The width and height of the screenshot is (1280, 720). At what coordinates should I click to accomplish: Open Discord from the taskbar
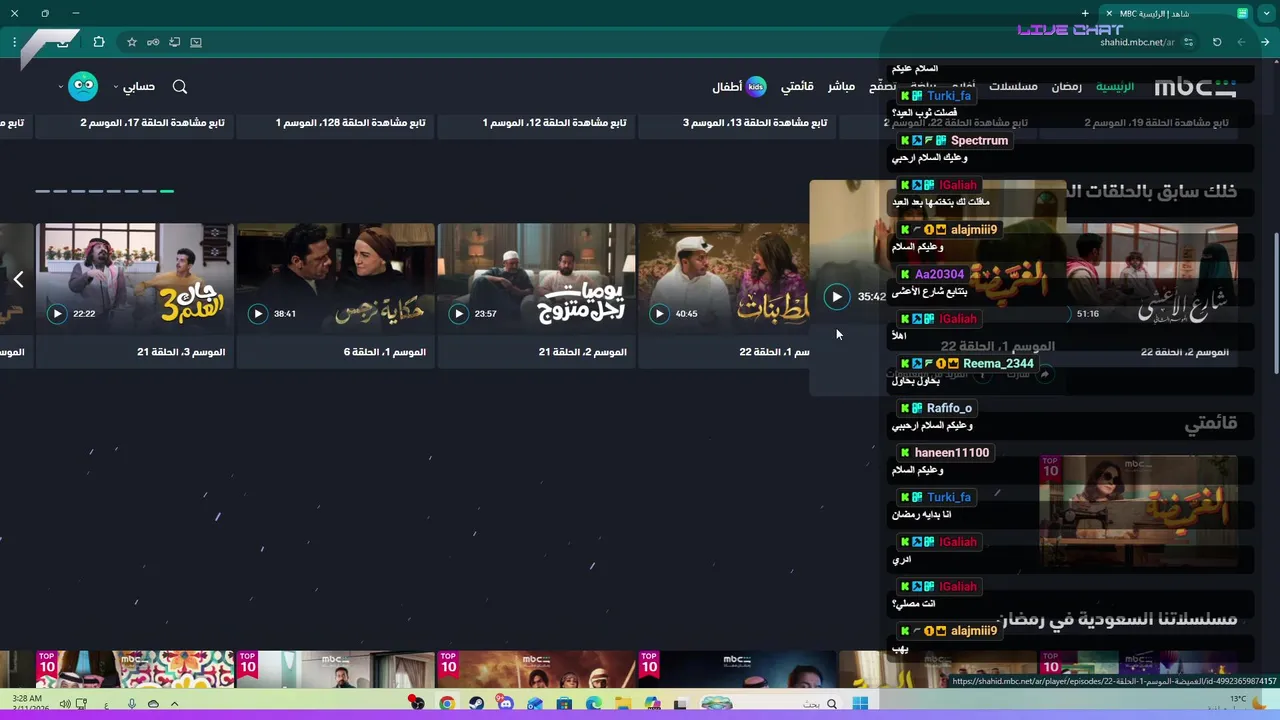click(505, 704)
